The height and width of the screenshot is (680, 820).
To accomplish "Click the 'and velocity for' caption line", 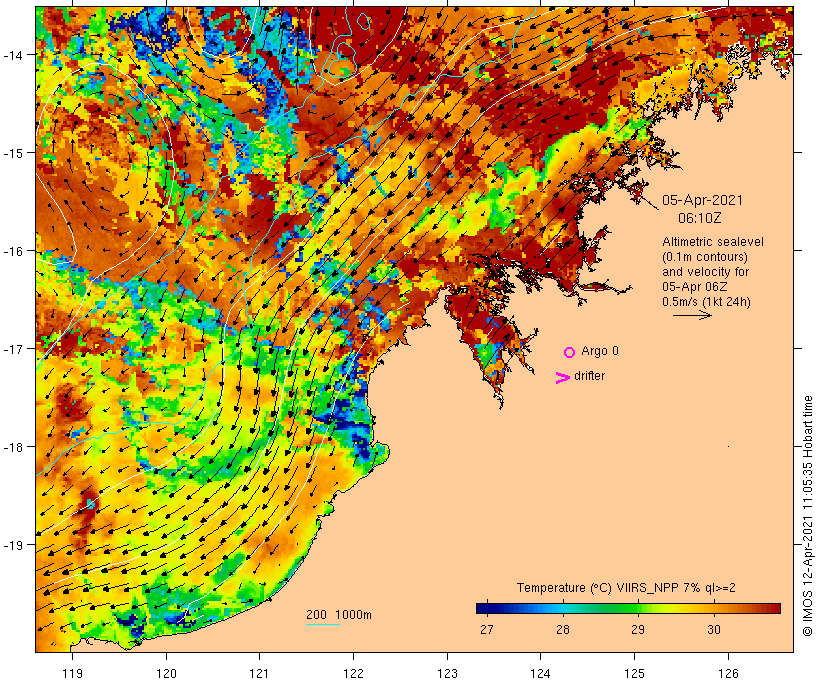I will tap(705, 272).
